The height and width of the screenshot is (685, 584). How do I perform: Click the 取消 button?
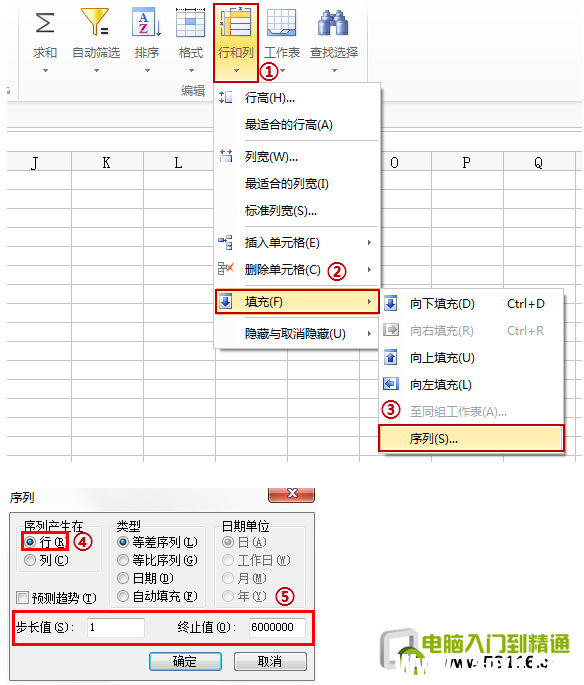point(270,661)
